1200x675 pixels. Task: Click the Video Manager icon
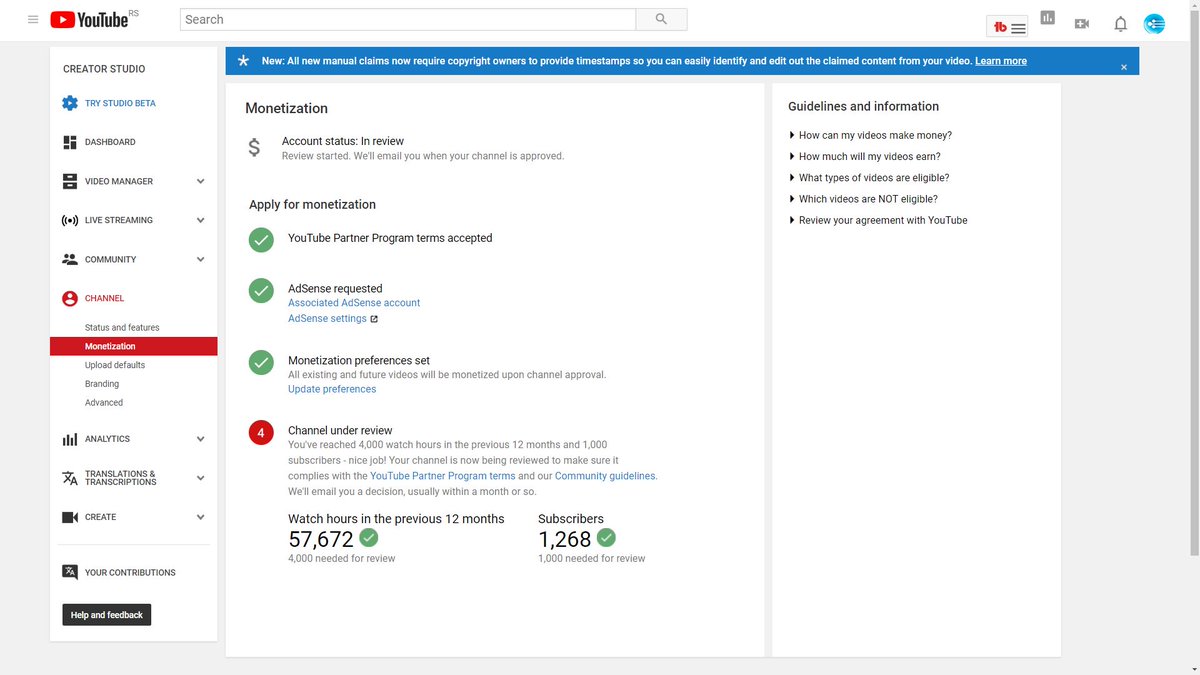(70, 181)
